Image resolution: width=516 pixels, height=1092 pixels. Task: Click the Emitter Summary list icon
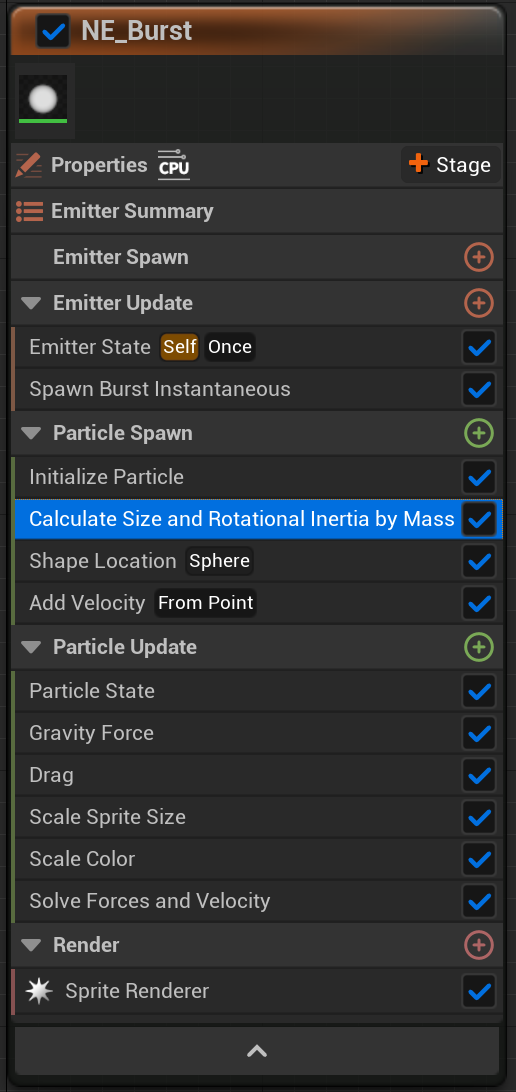tap(29, 211)
